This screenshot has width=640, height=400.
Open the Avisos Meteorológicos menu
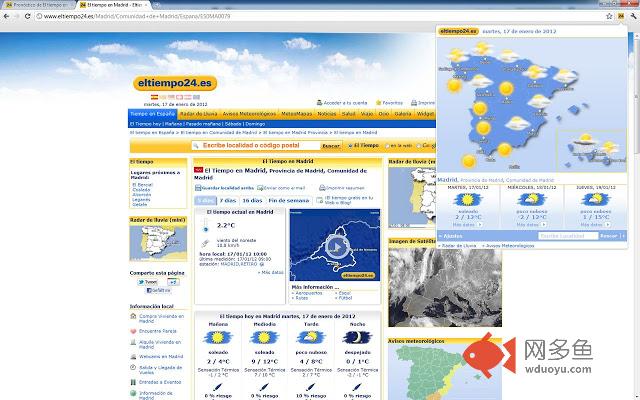pos(249,114)
